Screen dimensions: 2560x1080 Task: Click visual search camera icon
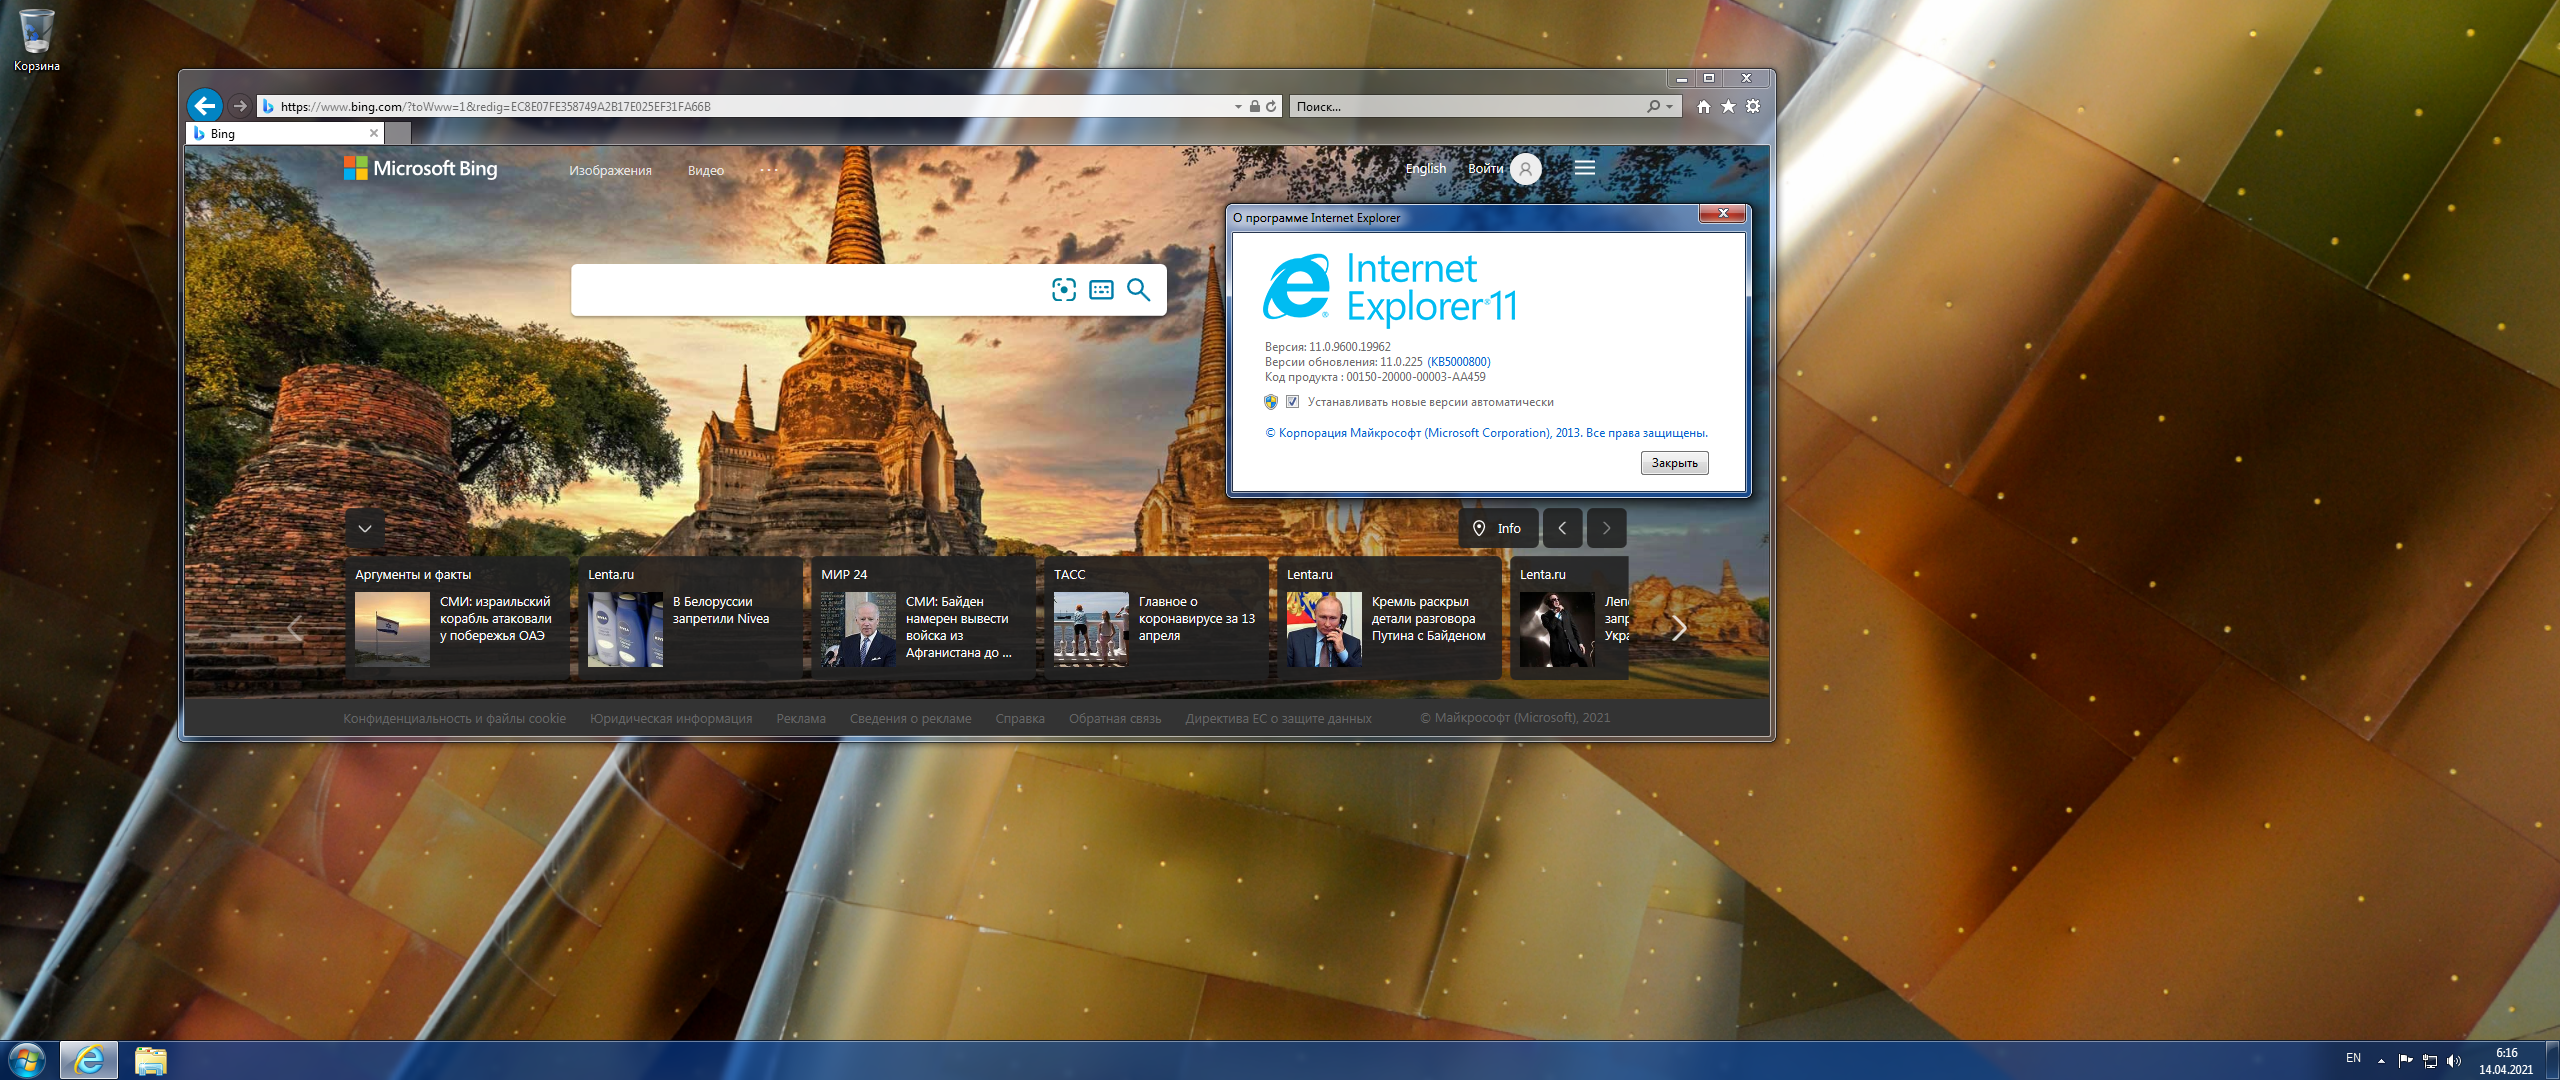coord(1064,290)
